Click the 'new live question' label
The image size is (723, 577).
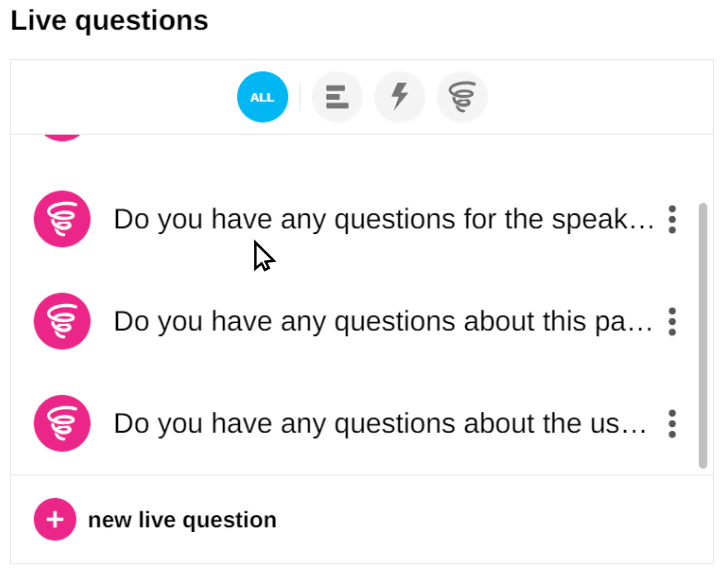point(182,520)
